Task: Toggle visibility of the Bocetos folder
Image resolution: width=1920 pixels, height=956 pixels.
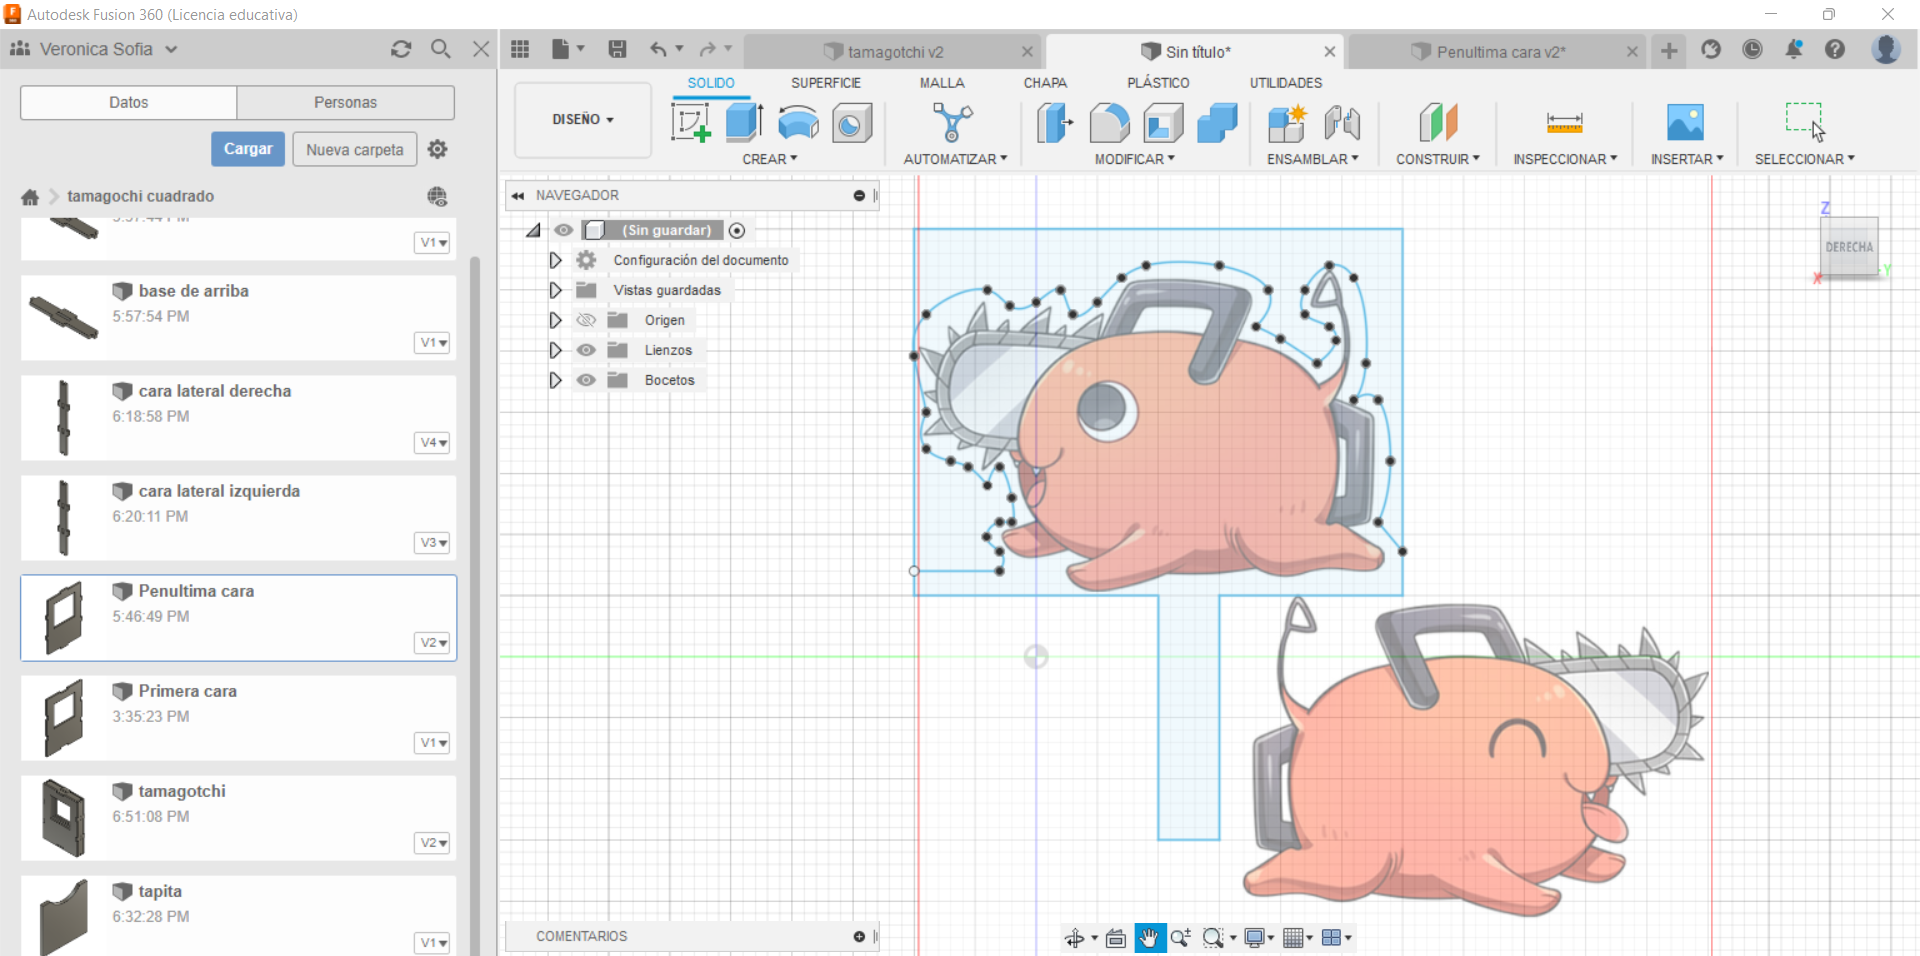Action: pyautogui.click(x=586, y=380)
